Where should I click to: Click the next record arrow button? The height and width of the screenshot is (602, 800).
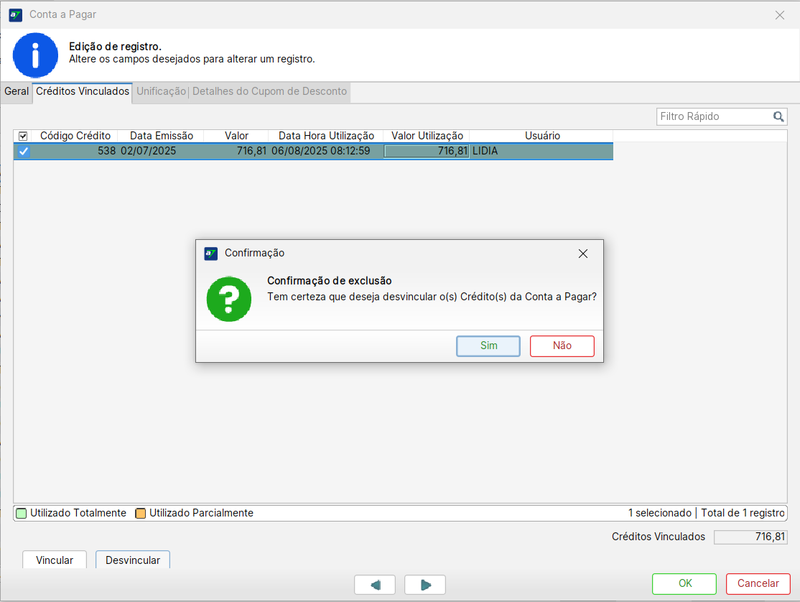point(425,585)
